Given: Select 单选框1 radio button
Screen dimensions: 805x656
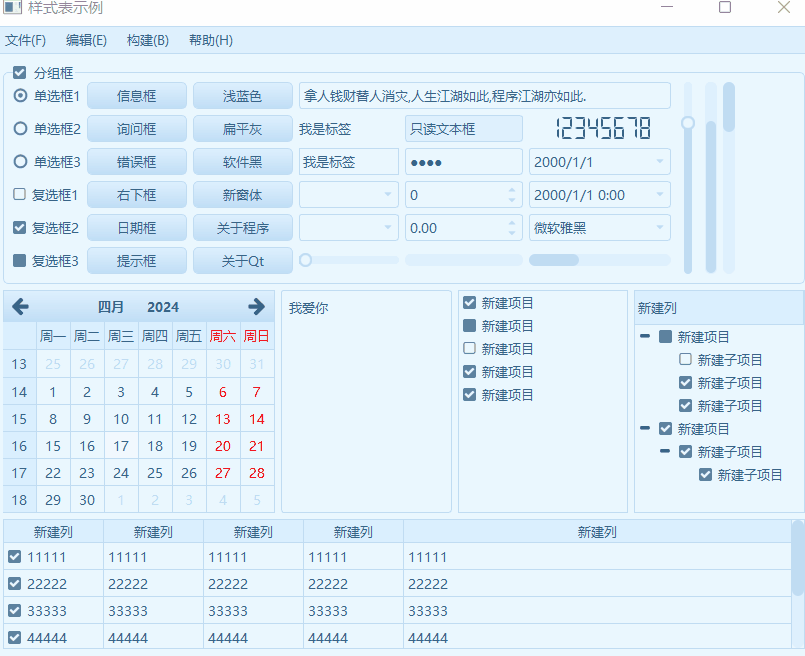Looking at the screenshot, I should 20,95.
